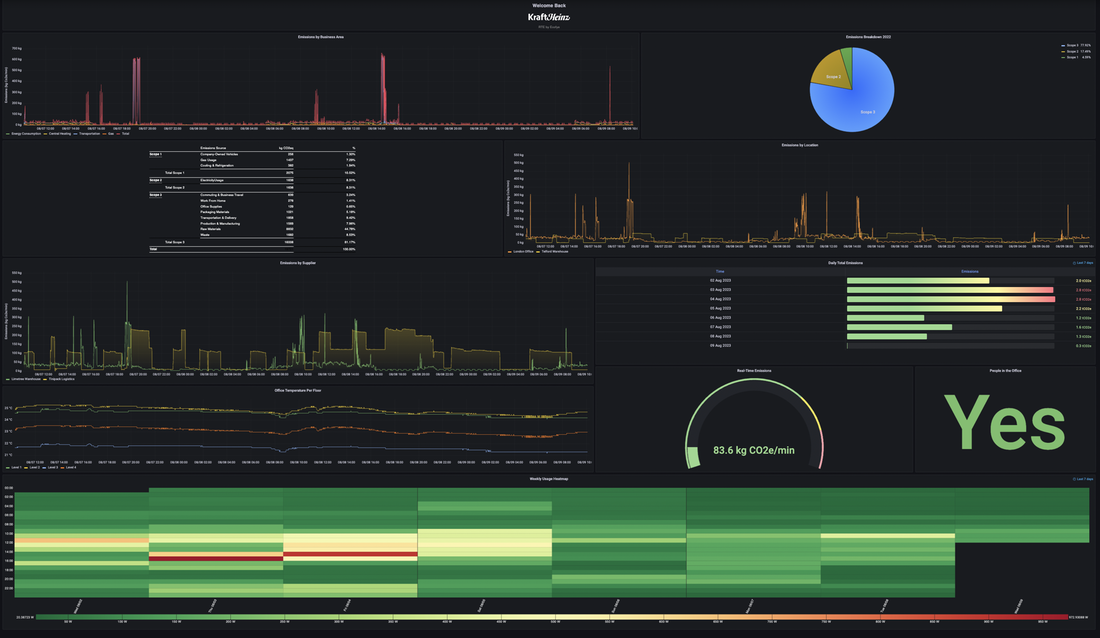Click the clock icon beside Last 7 days on Daily Total Emissions
The image size is (1100, 638).
[x=1074, y=263]
